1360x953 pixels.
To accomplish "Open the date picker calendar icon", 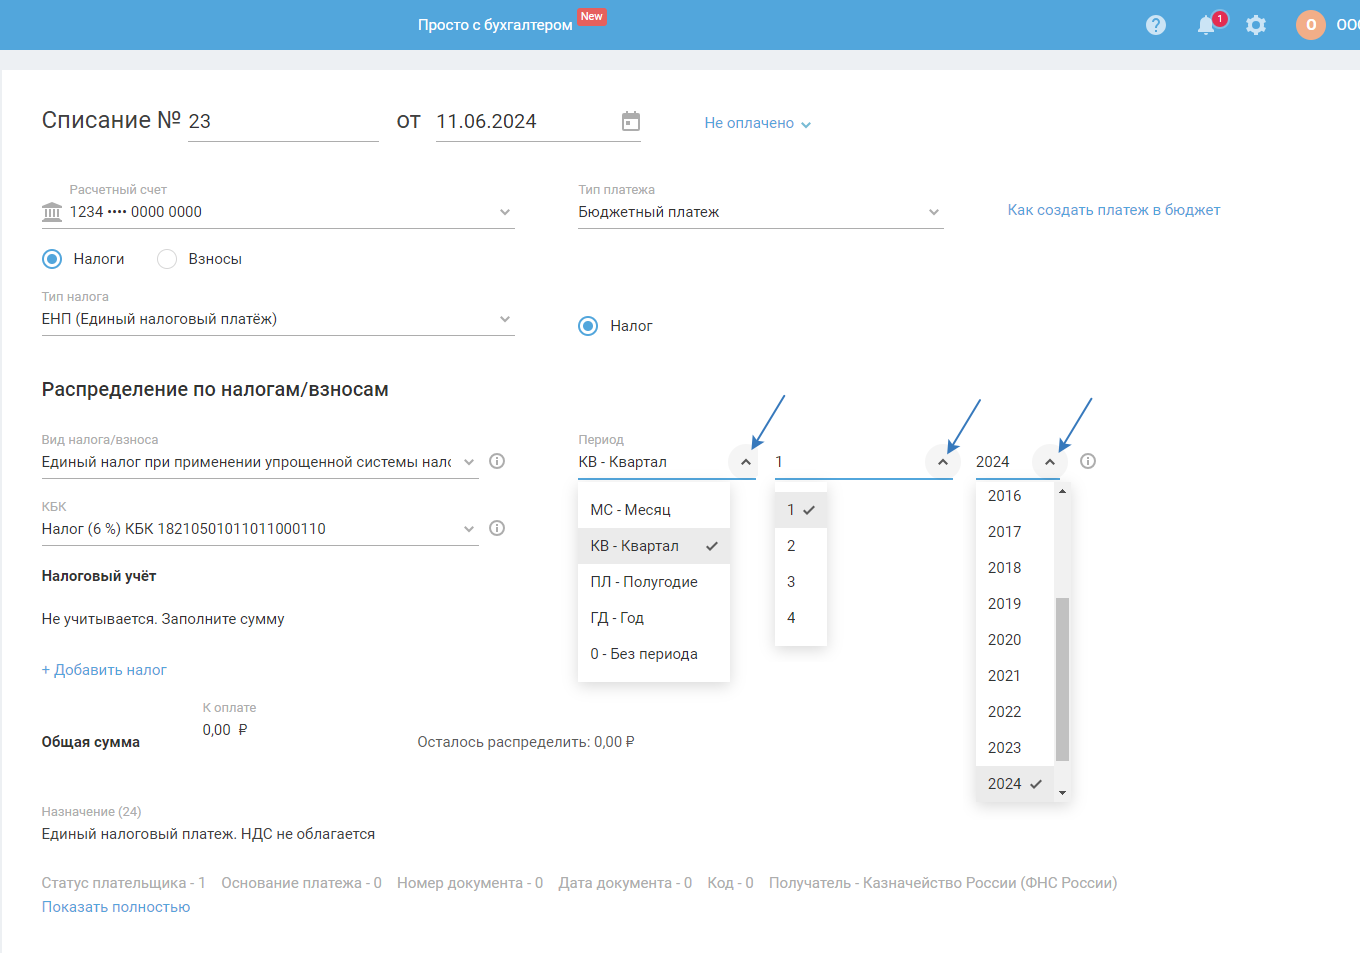I will tap(631, 121).
